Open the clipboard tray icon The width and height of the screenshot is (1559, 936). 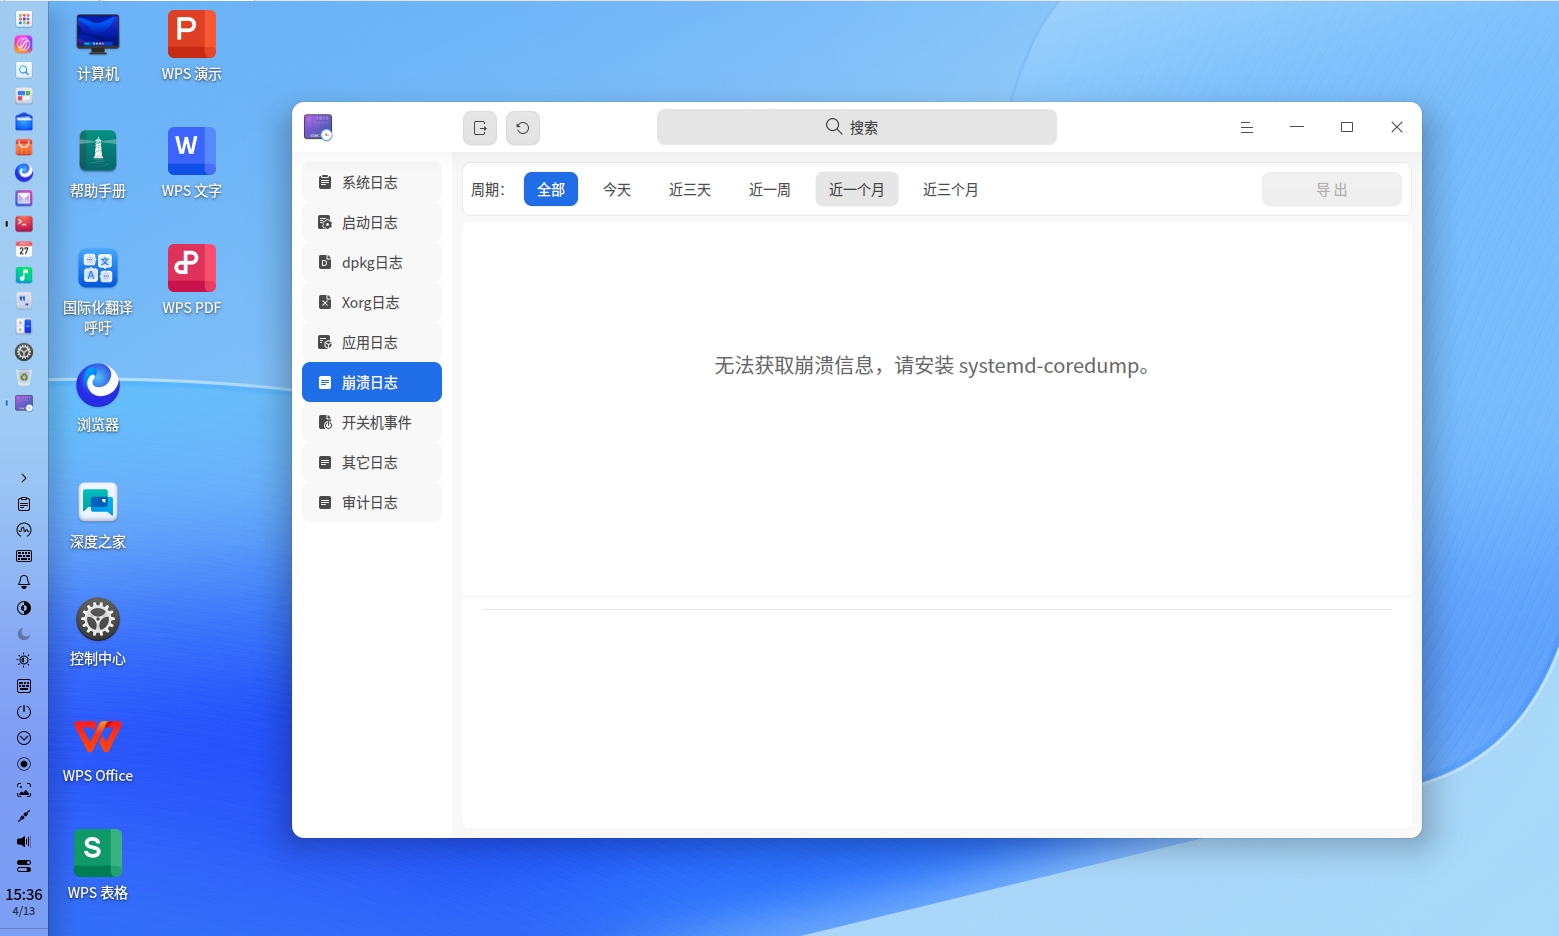(x=24, y=504)
